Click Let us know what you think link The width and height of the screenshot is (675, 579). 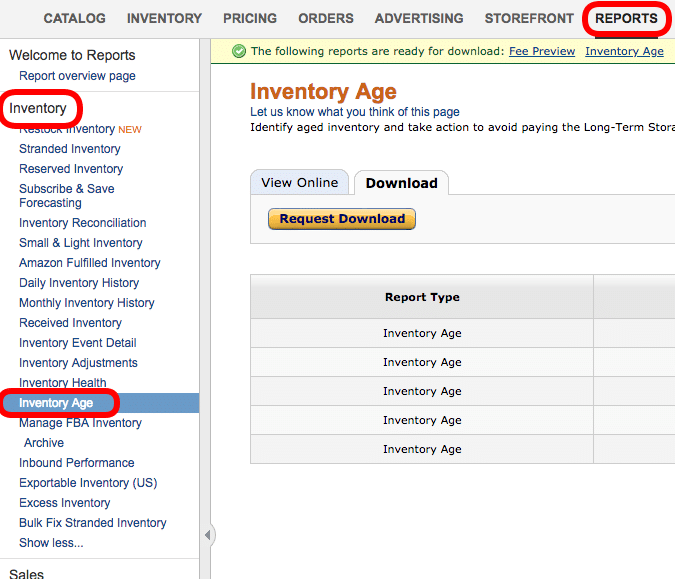[355, 112]
